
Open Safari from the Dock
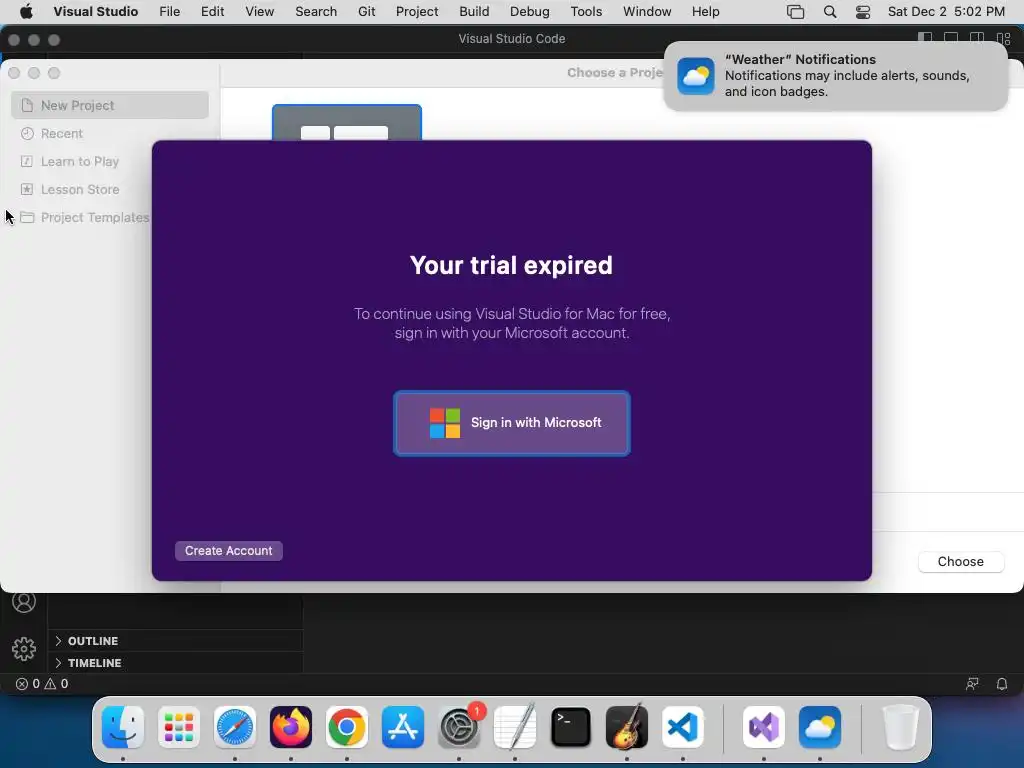[235, 727]
